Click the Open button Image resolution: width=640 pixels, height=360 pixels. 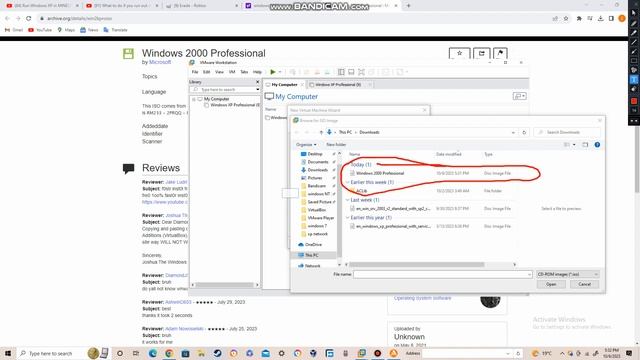pos(551,284)
